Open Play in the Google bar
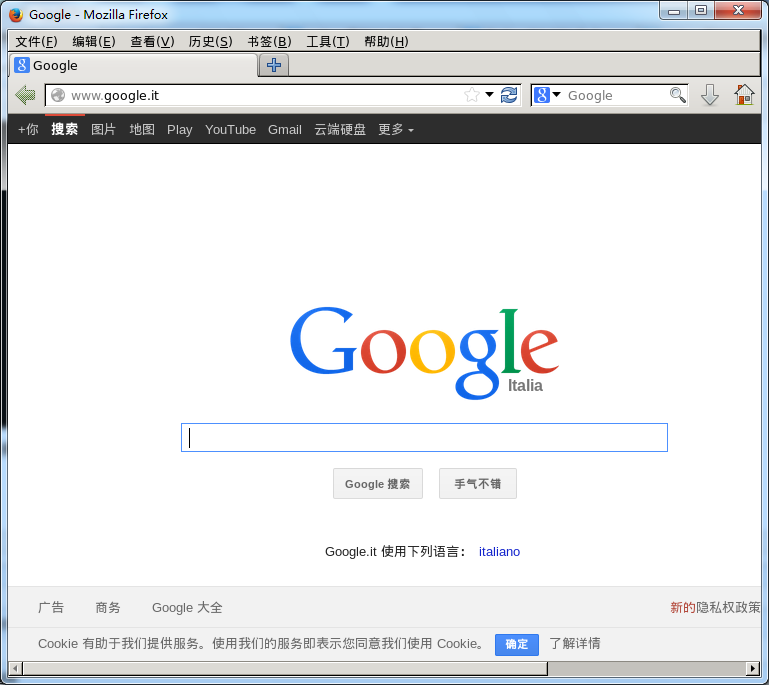This screenshot has height=685, width=769. (x=179, y=129)
